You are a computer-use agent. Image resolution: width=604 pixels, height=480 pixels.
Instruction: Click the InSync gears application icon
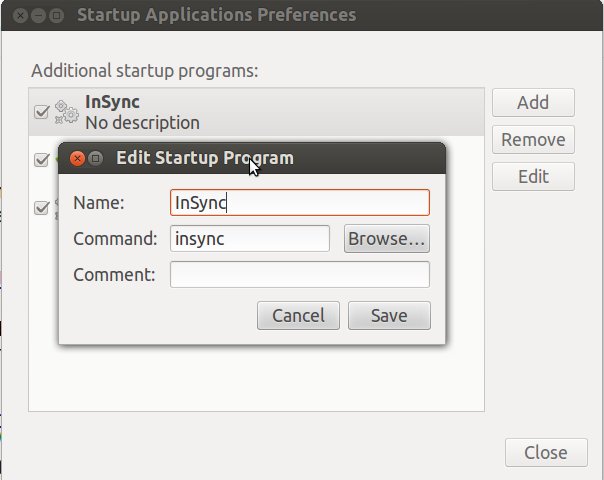tap(67, 112)
